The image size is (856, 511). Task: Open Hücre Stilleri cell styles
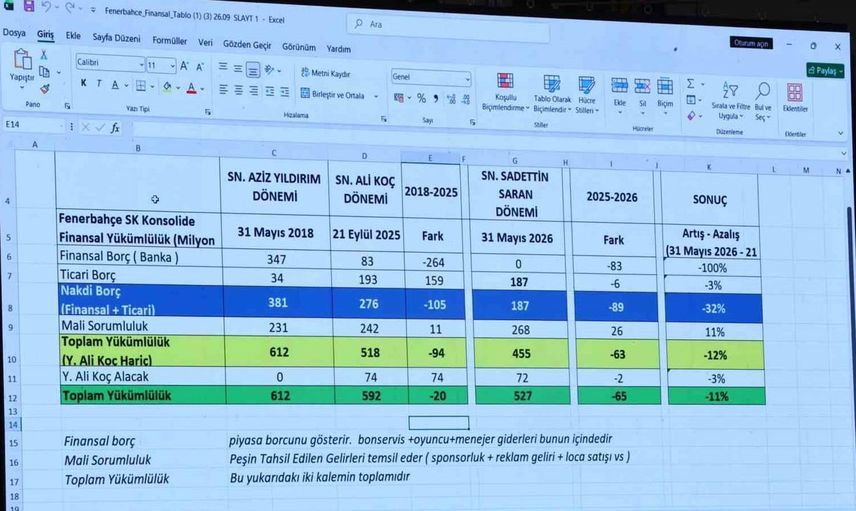click(x=587, y=95)
